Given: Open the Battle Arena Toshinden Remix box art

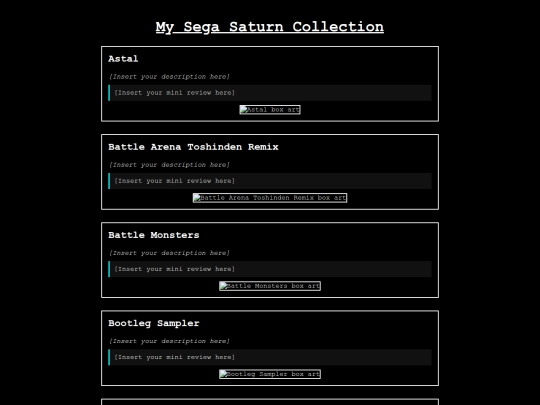Looking at the screenshot, I should click(270, 198).
